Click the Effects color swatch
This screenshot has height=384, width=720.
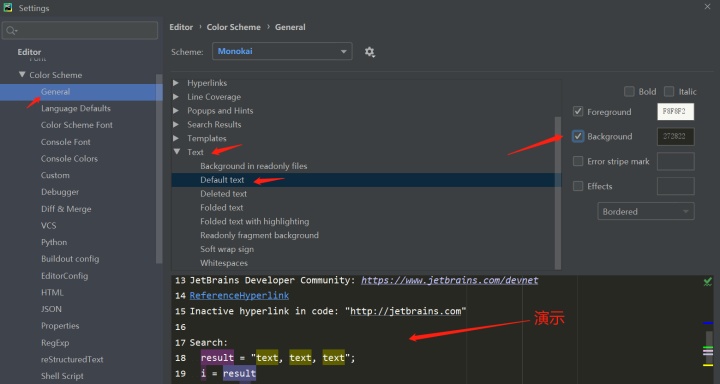pos(675,186)
